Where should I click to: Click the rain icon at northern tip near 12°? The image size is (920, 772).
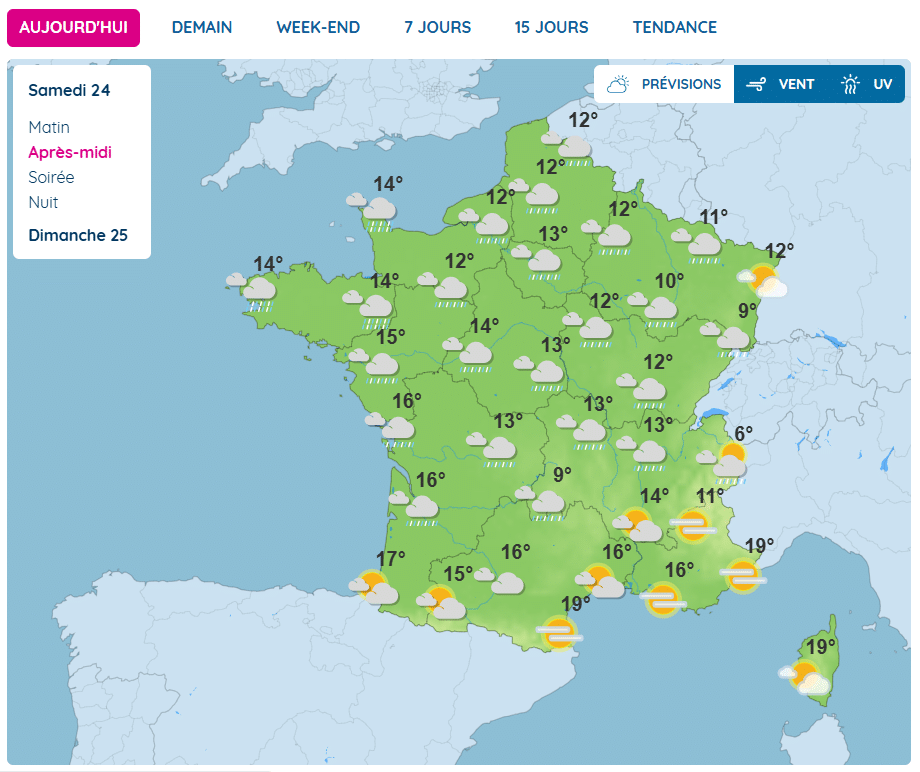567,149
